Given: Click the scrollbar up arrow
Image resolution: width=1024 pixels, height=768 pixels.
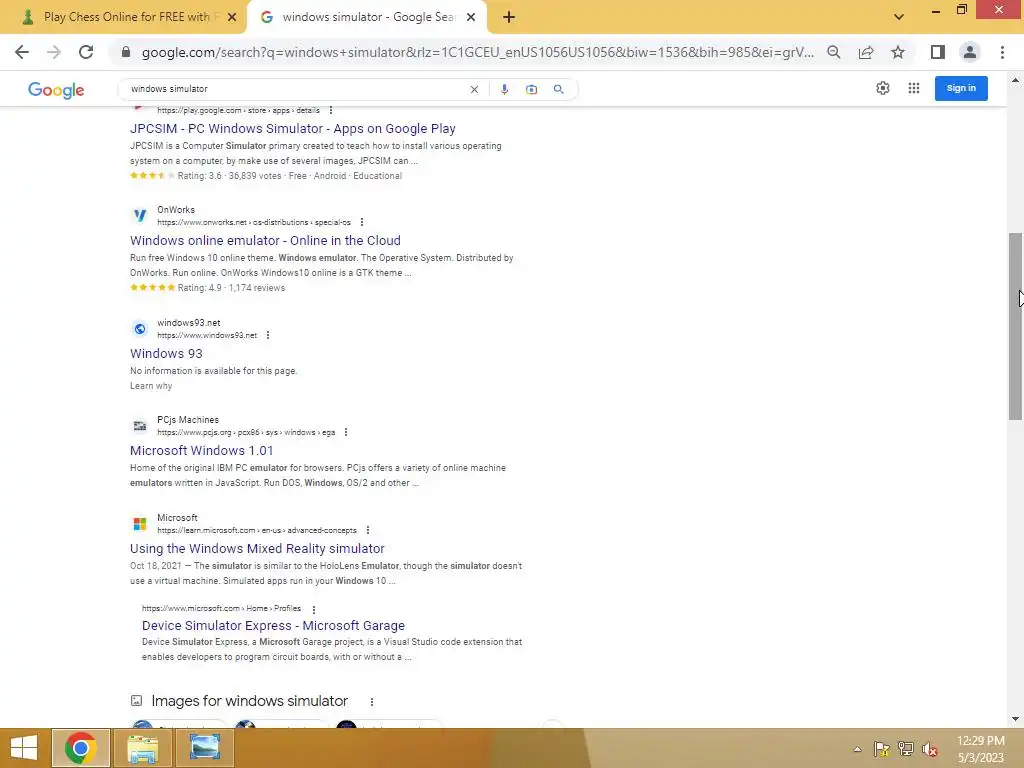Looking at the screenshot, I should (1015, 80).
